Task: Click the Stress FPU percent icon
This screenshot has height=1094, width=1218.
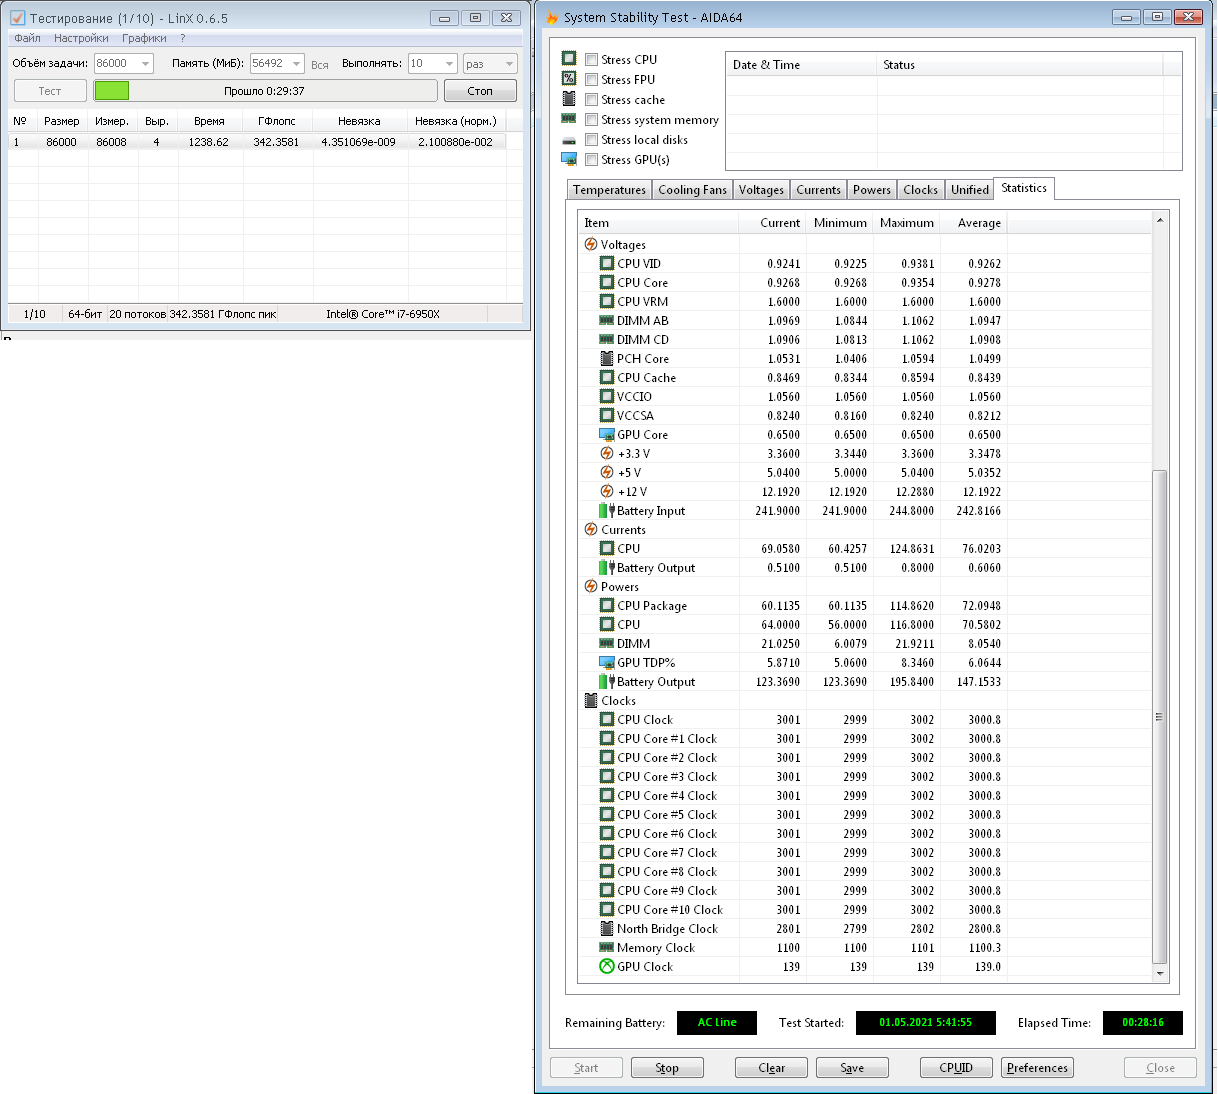Action: coord(569,79)
